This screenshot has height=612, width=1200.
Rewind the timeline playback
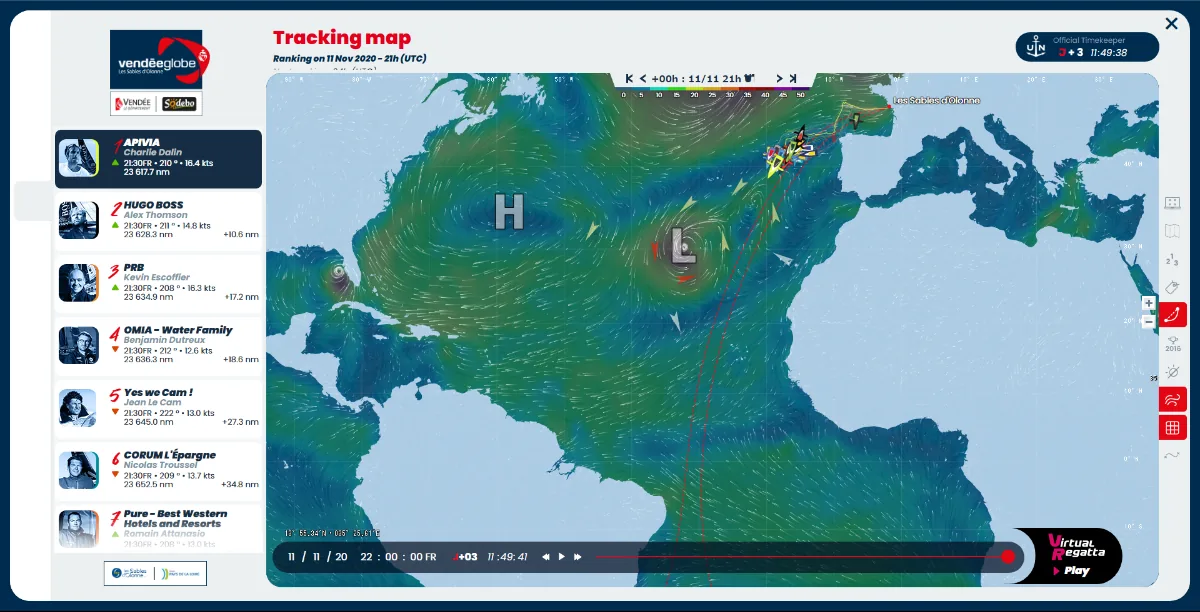coord(546,557)
